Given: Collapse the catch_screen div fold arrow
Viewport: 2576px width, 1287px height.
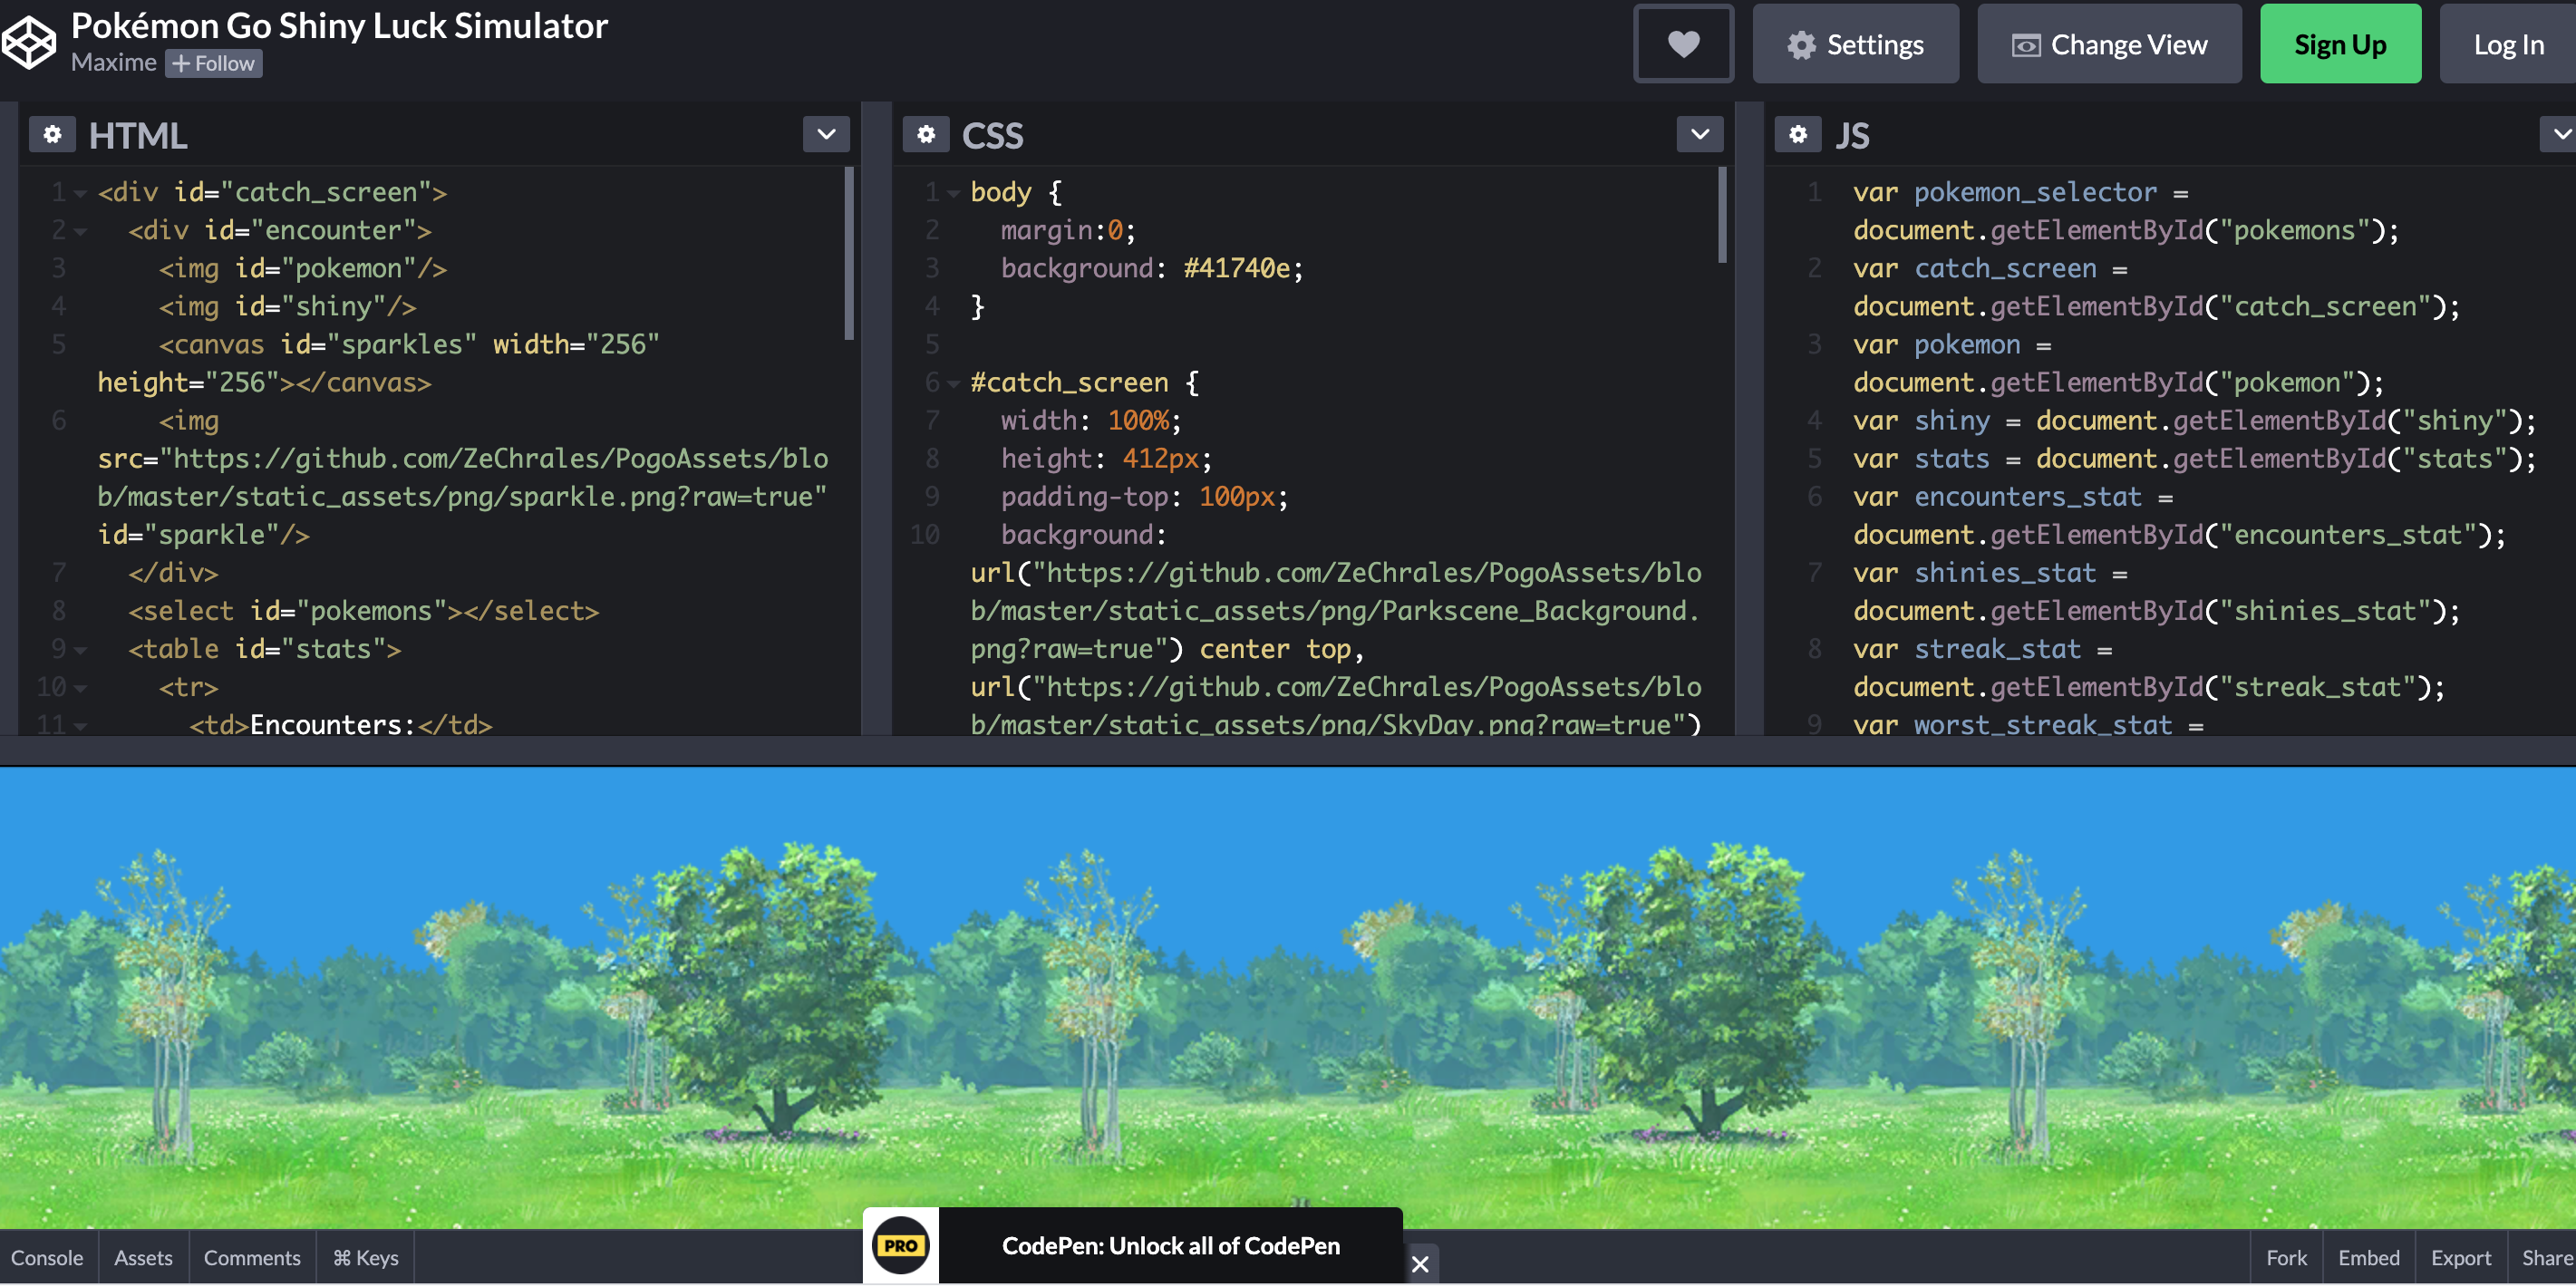Looking at the screenshot, I should click(x=80, y=193).
